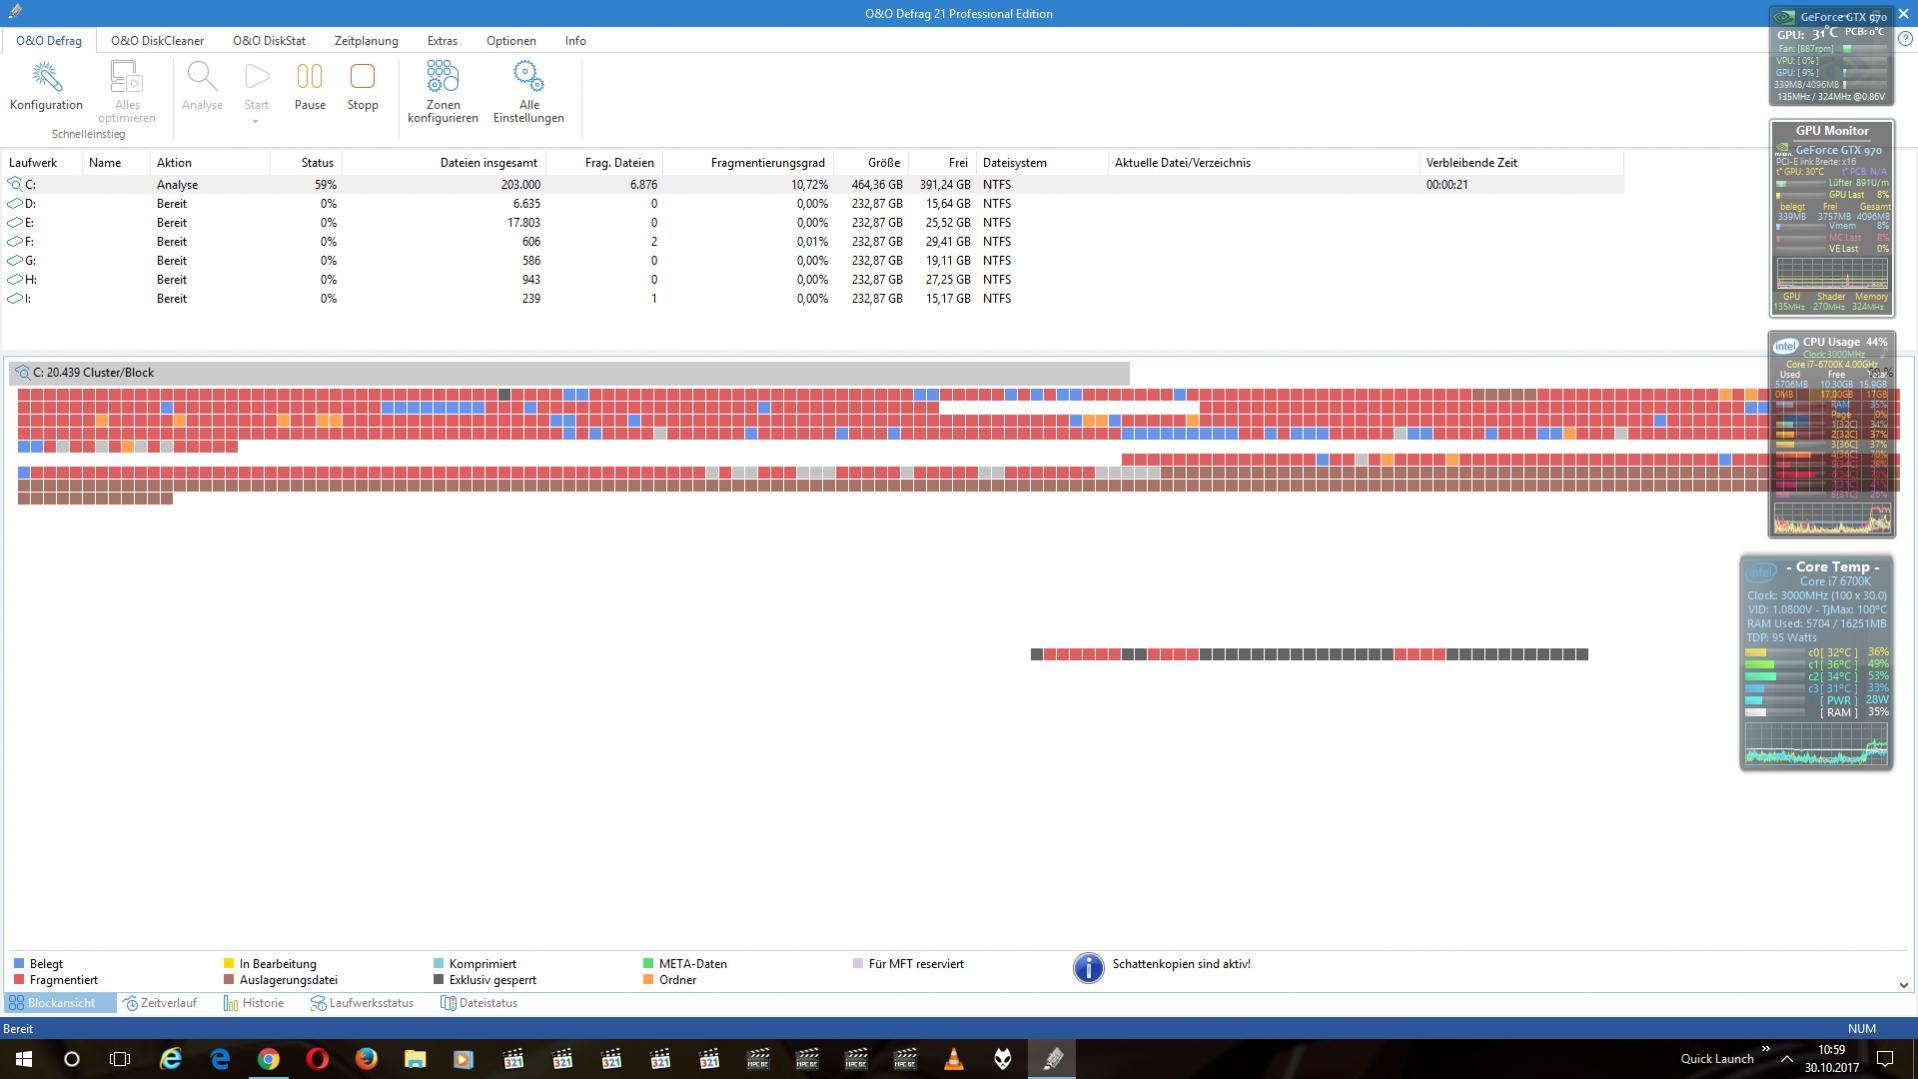Viewport: 1918px width, 1079px height.
Task: Launch Google Chrome from taskbar
Action: pyautogui.click(x=268, y=1059)
